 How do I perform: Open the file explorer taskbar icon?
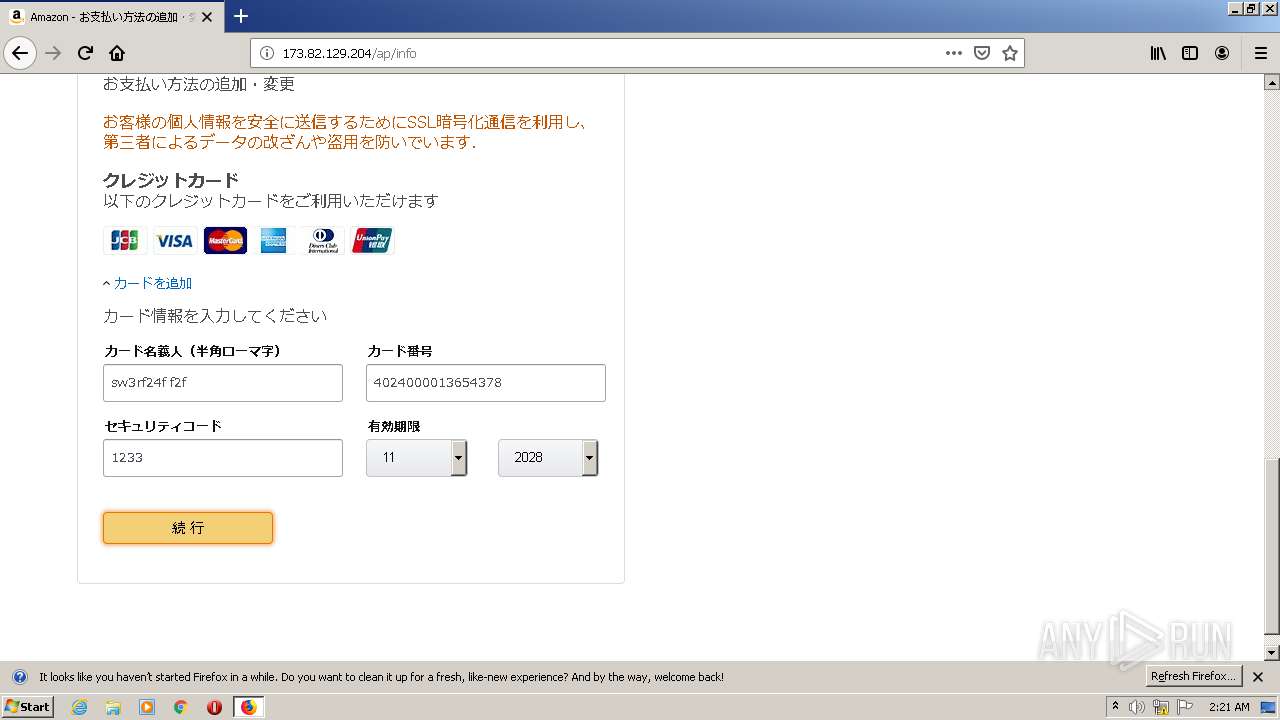[113, 707]
